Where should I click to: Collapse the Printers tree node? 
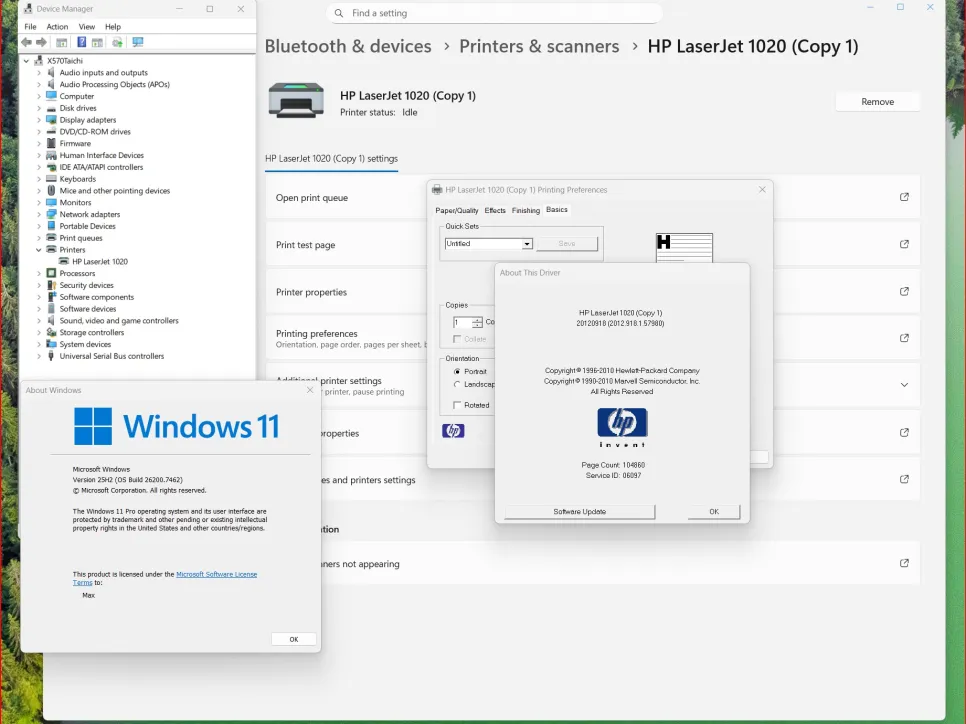point(39,250)
